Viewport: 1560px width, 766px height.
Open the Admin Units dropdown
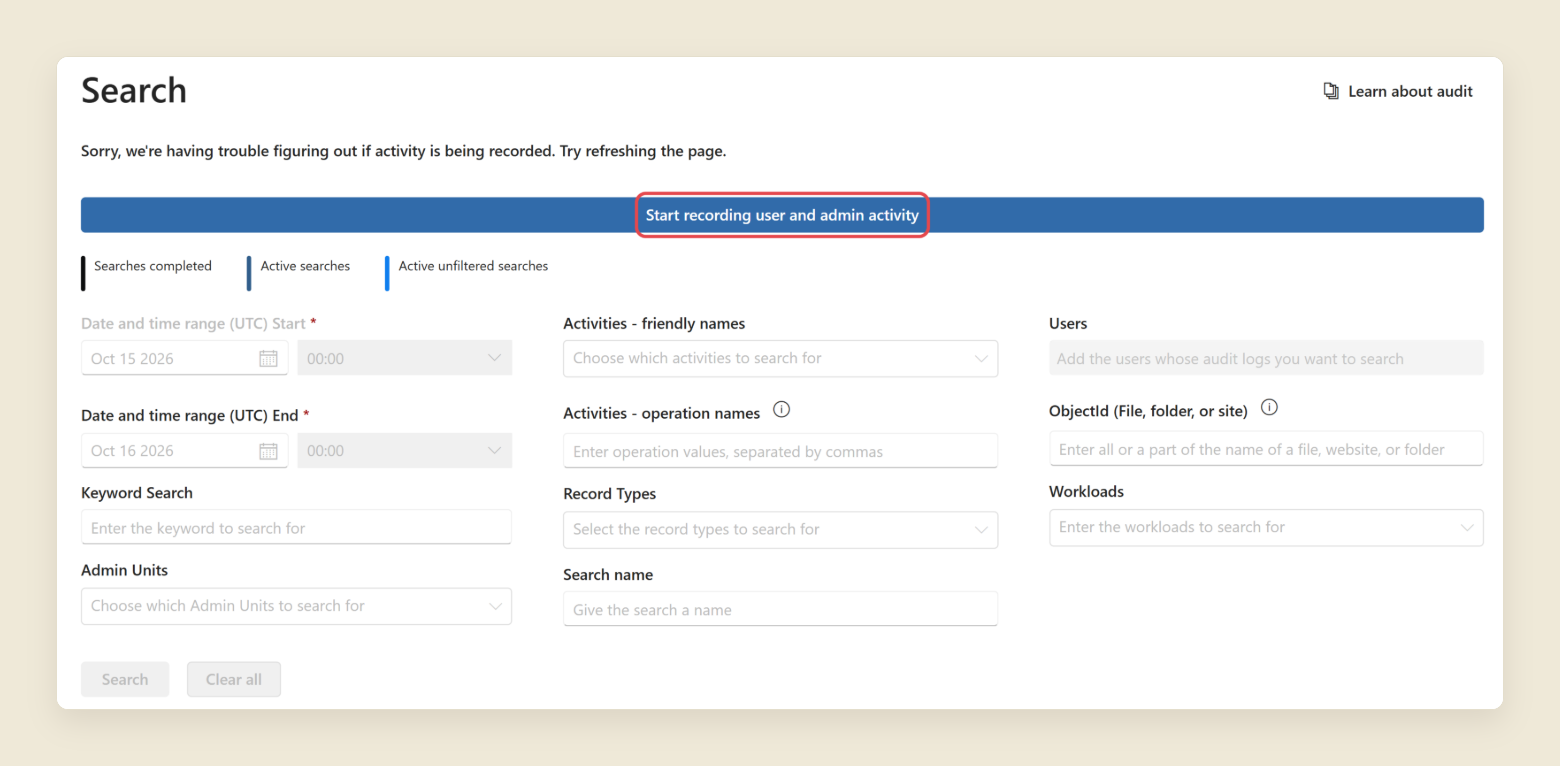pos(296,606)
